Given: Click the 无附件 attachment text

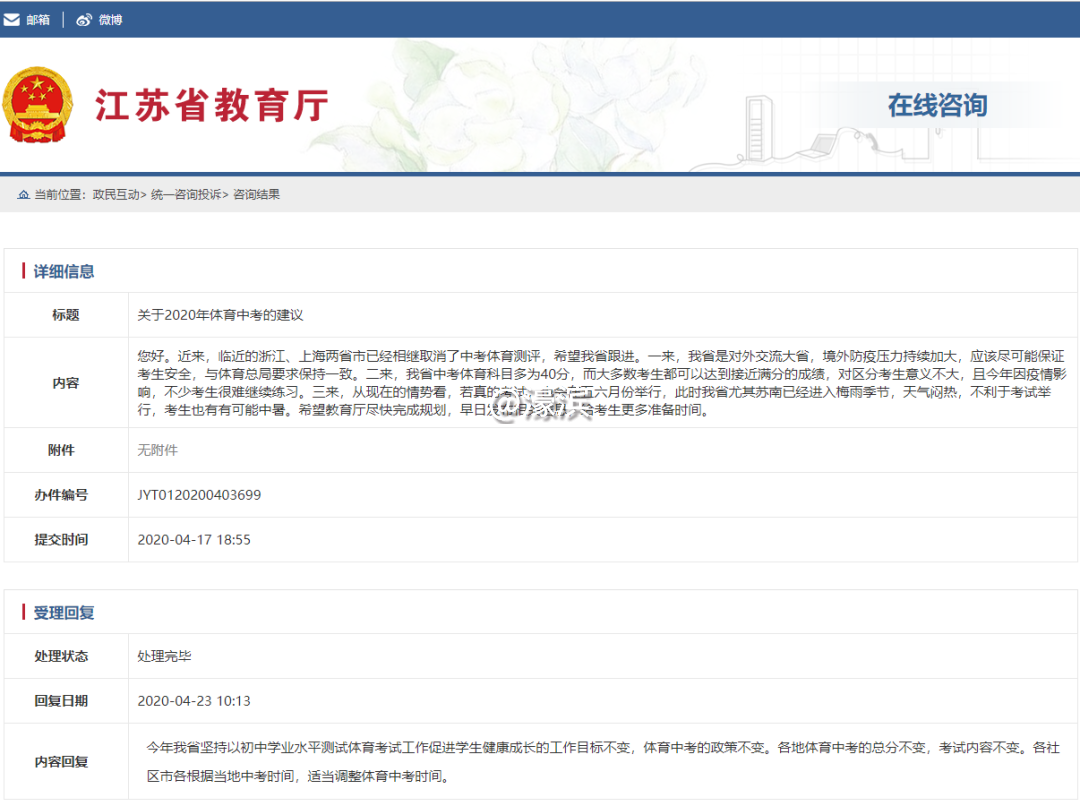Looking at the screenshot, I should pyautogui.click(x=157, y=450).
